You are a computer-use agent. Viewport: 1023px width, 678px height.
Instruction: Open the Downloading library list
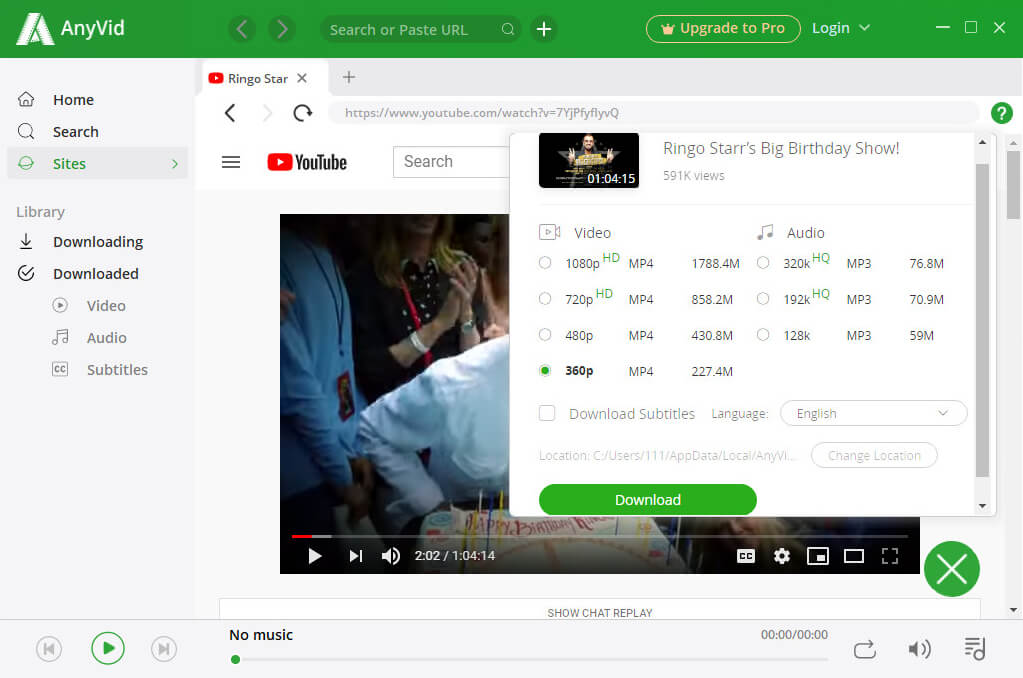[x=98, y=242]
